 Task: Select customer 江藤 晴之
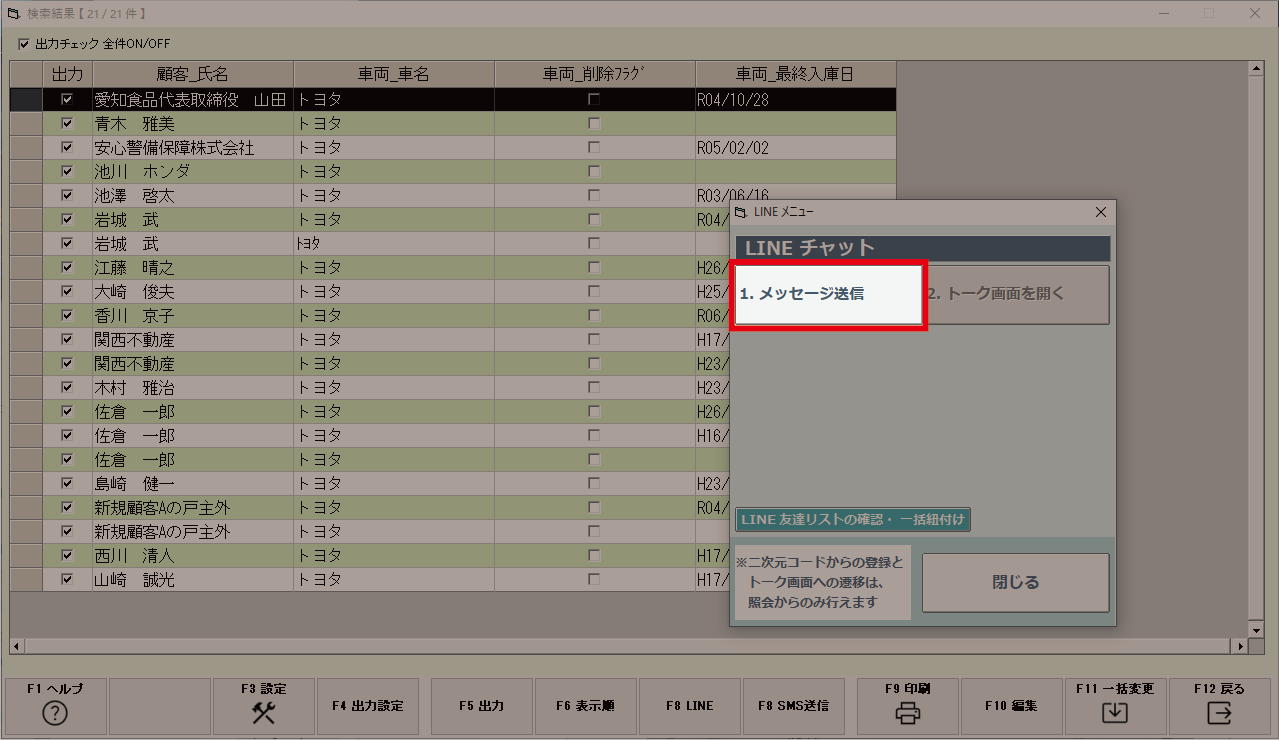(193, 268)
